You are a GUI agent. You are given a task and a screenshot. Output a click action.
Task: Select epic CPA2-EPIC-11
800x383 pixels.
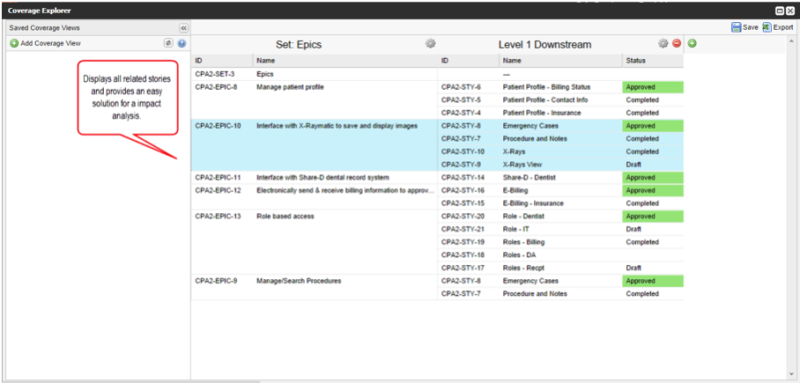(218, 177)
